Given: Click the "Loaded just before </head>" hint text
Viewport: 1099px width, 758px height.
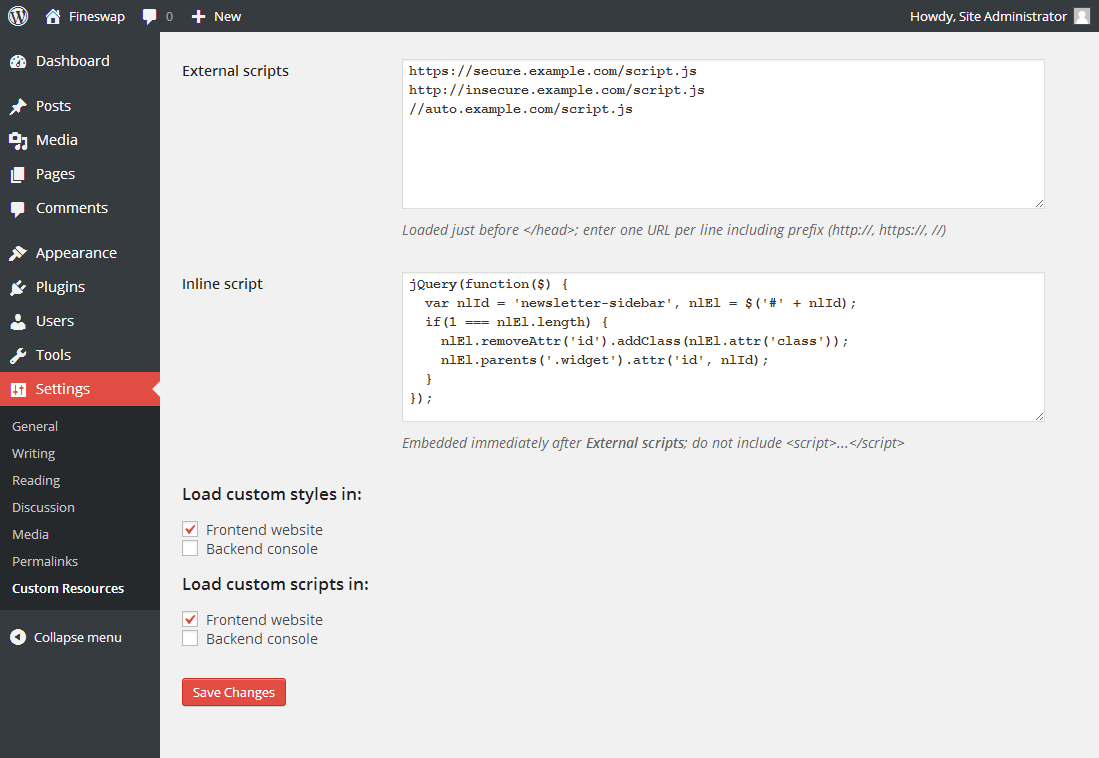Looking at the screenshot, I should [674, 230].
